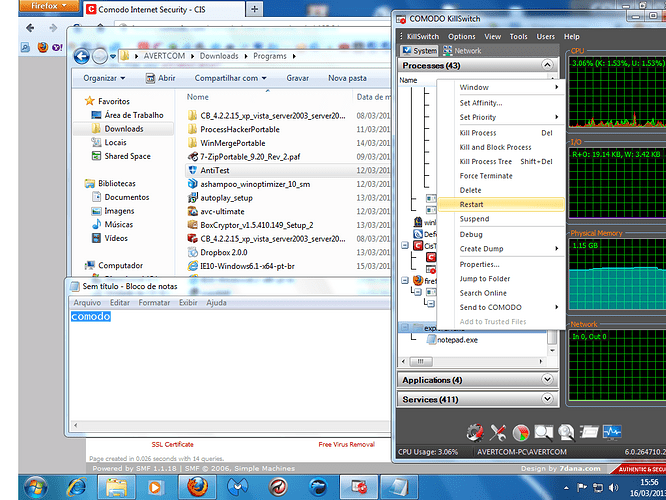This screenshot has width=666, height=500.
Task: Click the gear with red arrow icon in KillSwitch toolbar
Action: [475, 432]
